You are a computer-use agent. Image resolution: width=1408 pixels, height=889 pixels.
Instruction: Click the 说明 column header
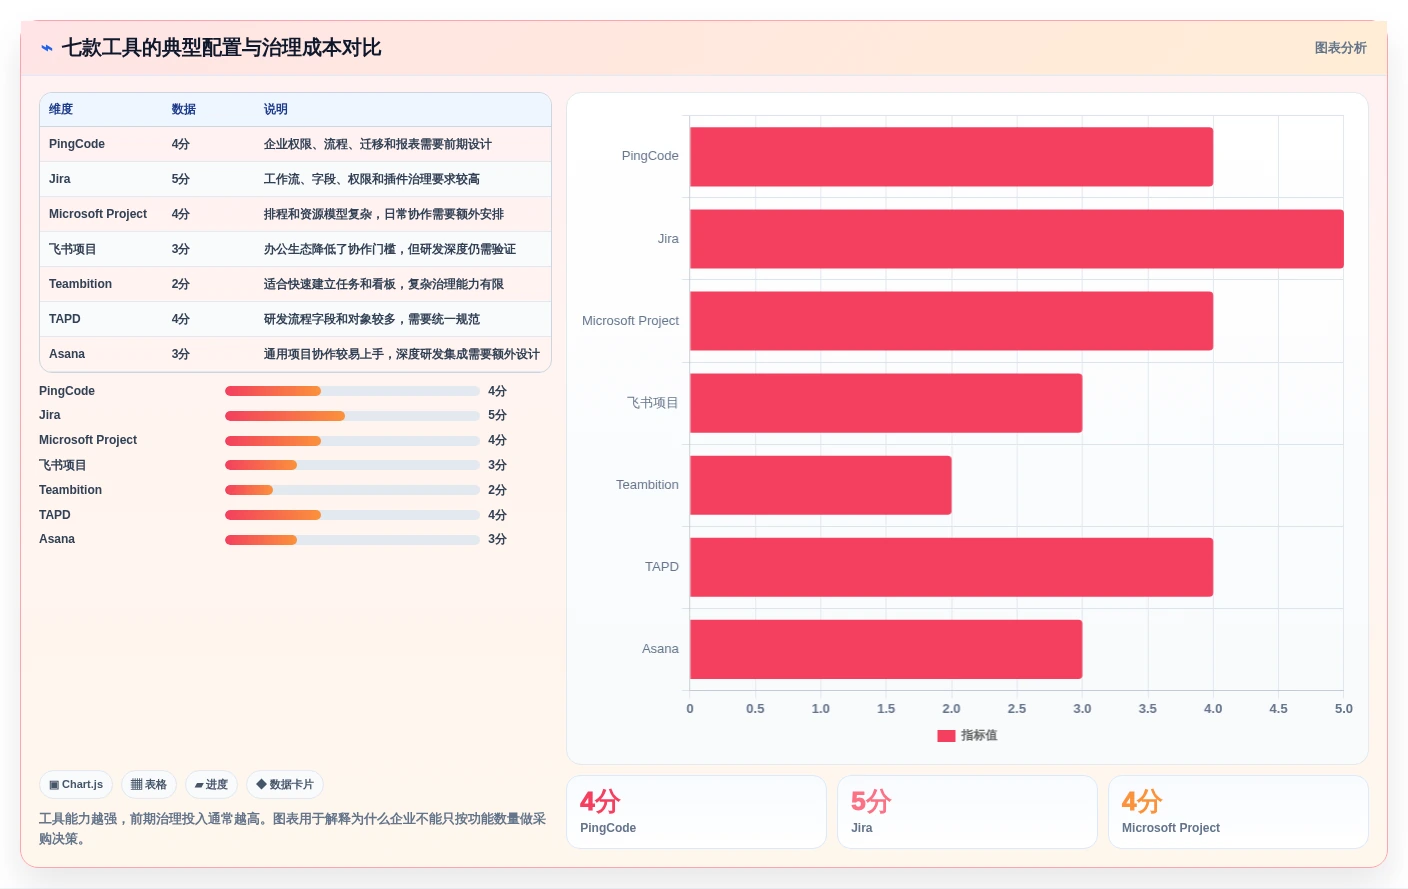(x=276, y=110)
